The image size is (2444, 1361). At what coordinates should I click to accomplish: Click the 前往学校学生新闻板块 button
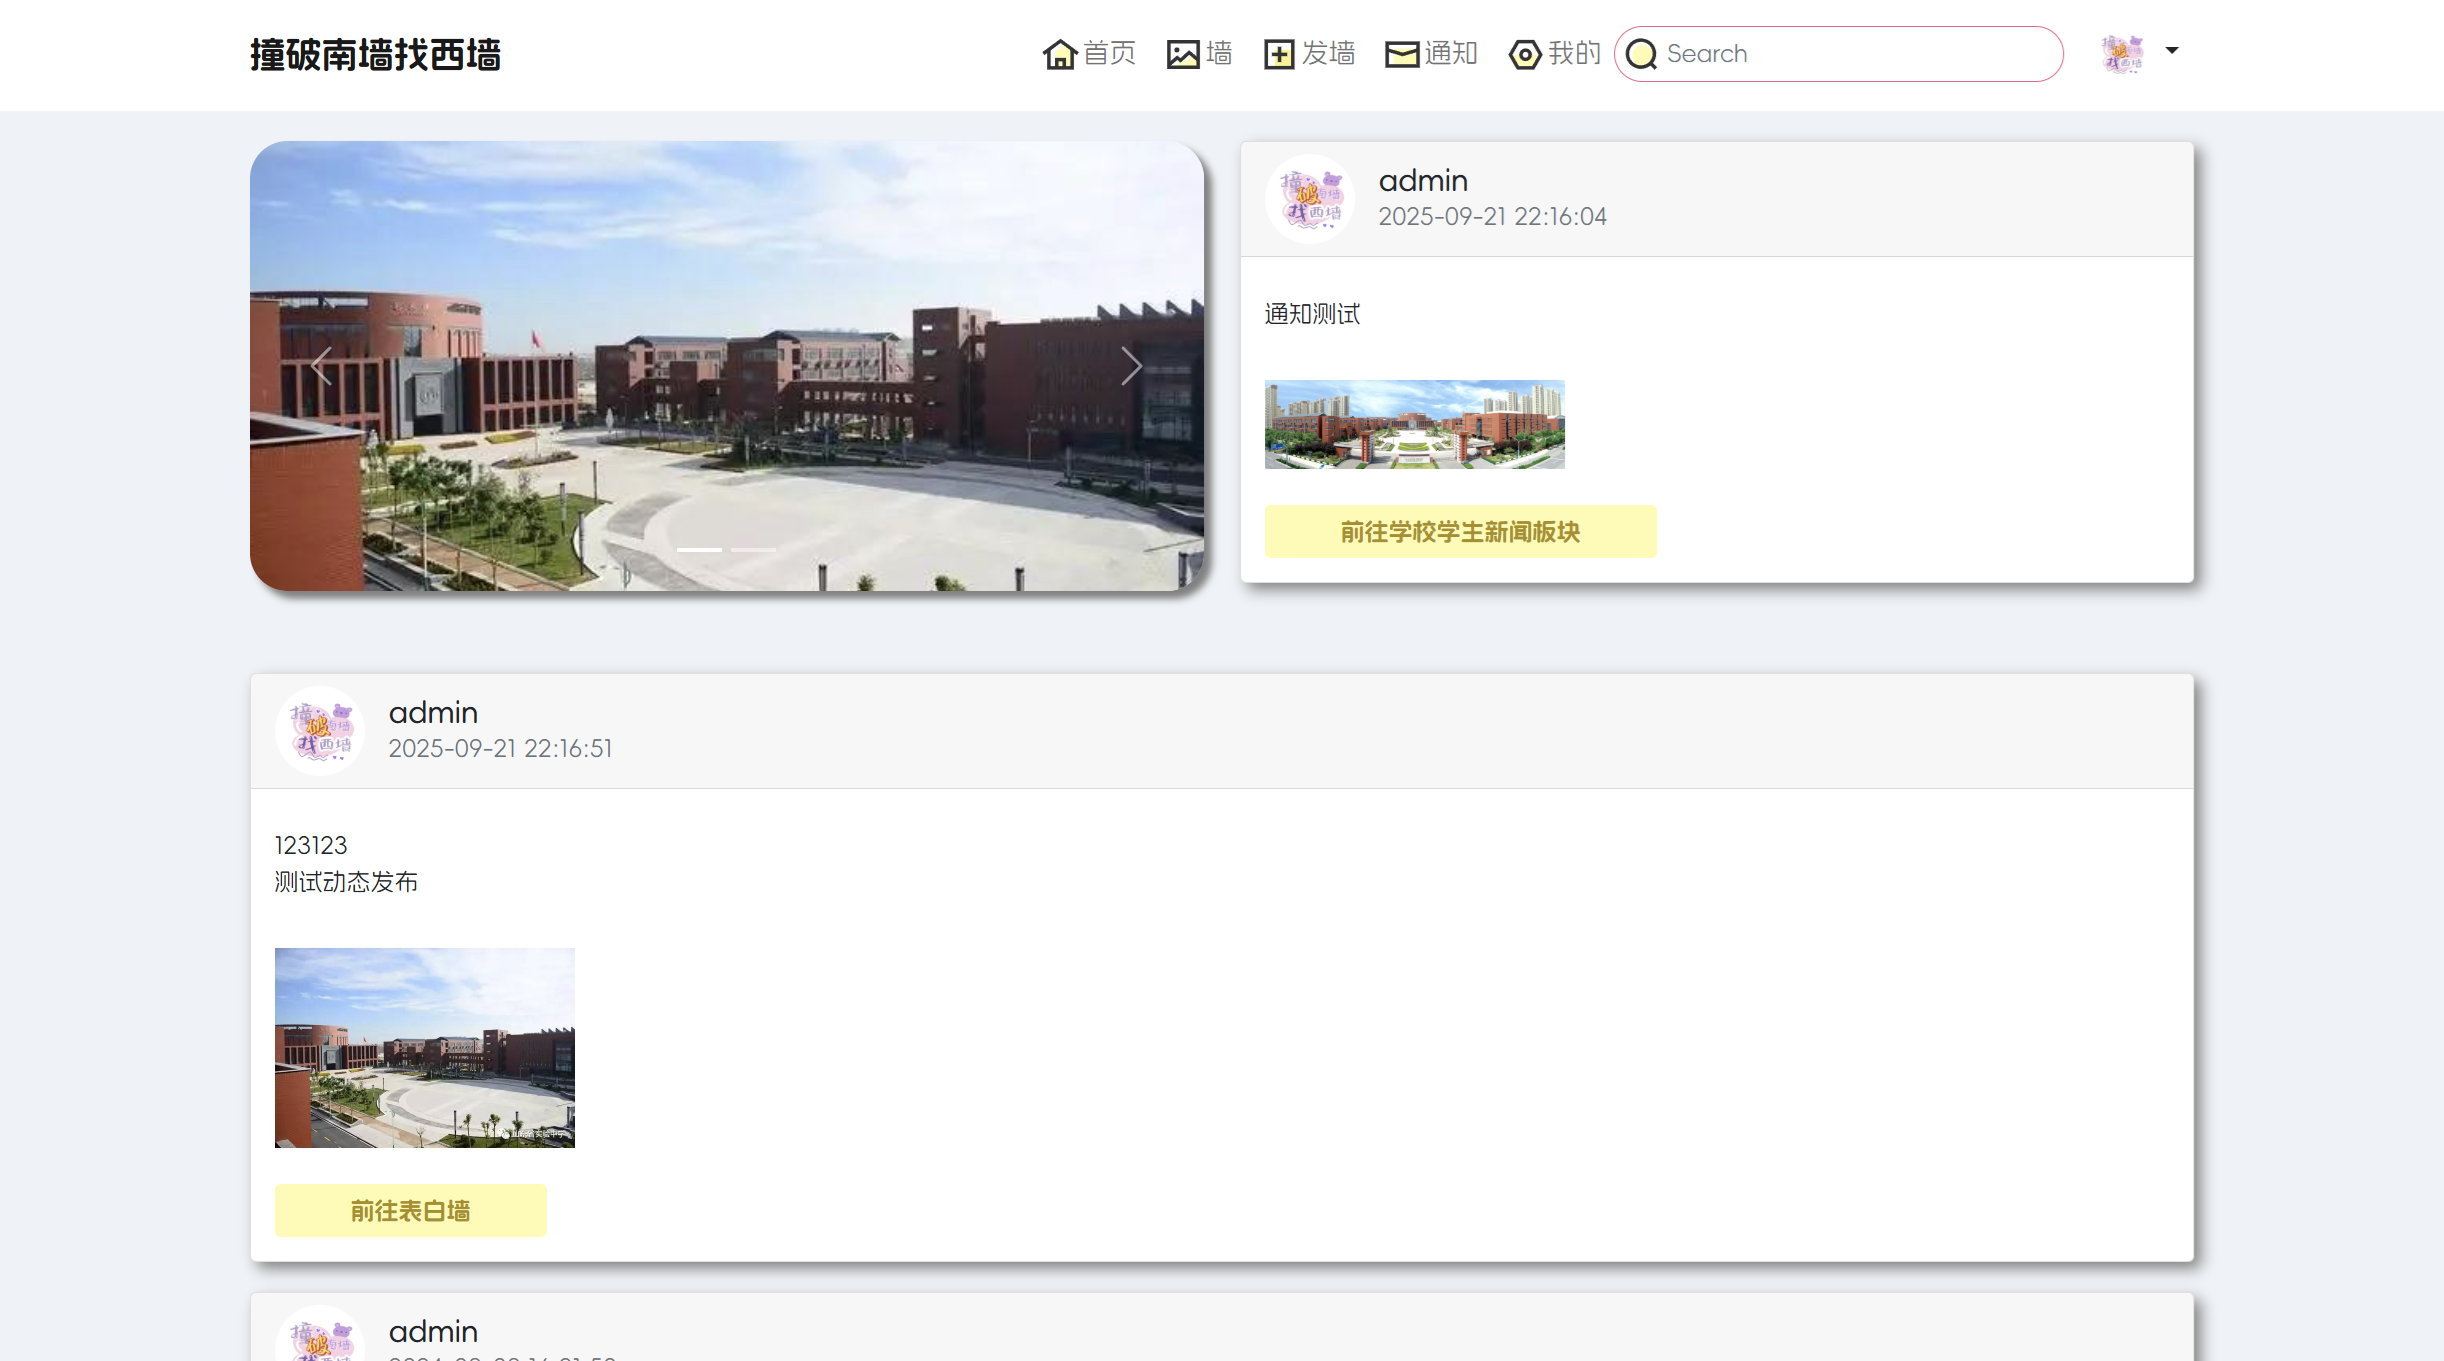[x=1459, y=531]
